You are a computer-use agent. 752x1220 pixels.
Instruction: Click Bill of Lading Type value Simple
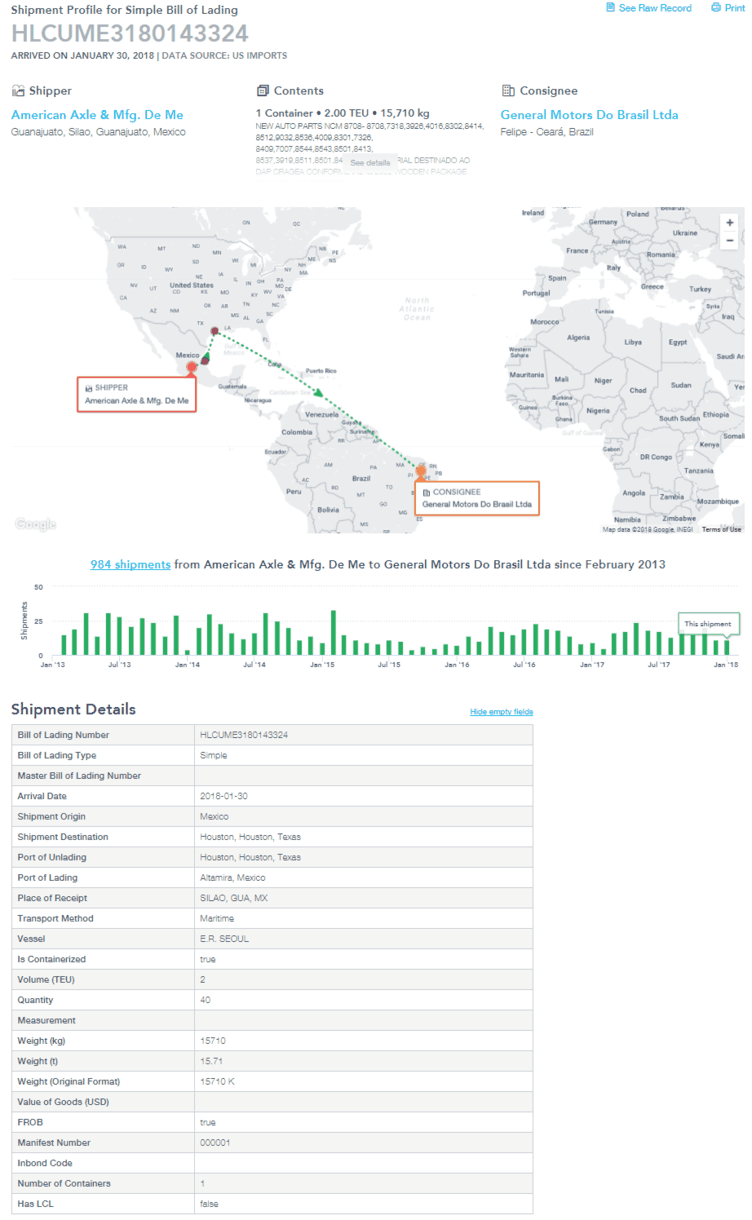click(213, 755)
